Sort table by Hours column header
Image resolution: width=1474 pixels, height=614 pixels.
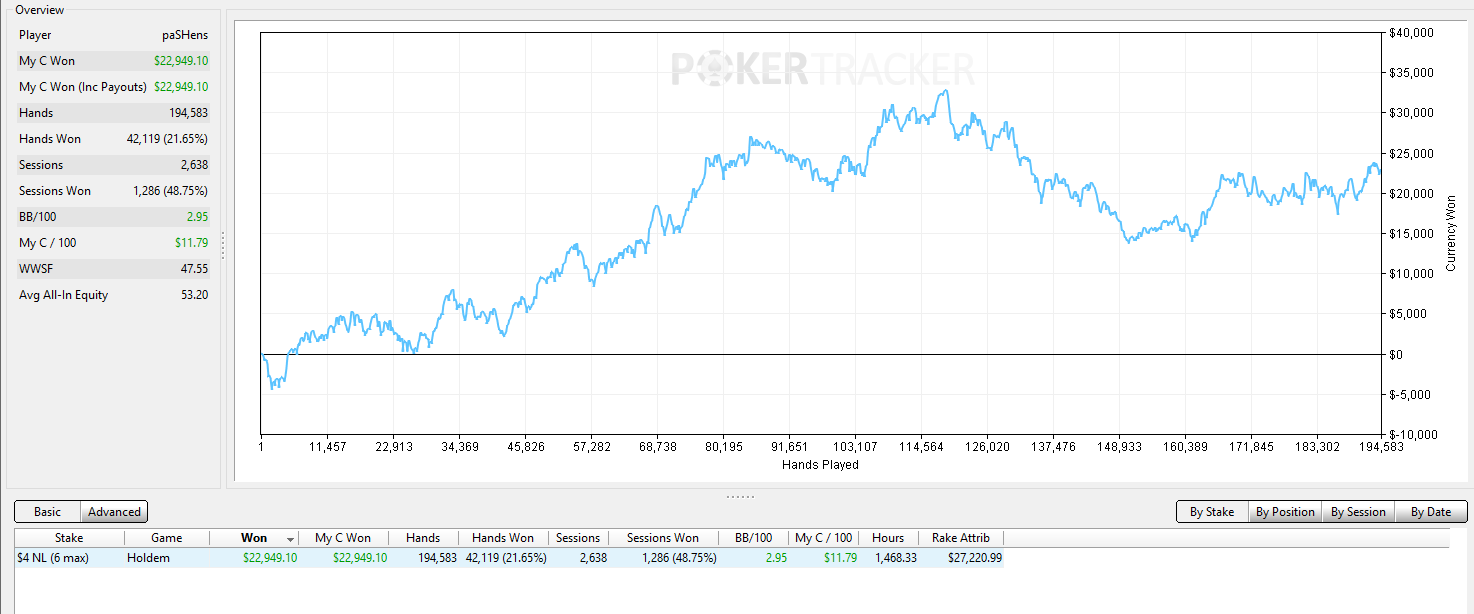point(888,538)
